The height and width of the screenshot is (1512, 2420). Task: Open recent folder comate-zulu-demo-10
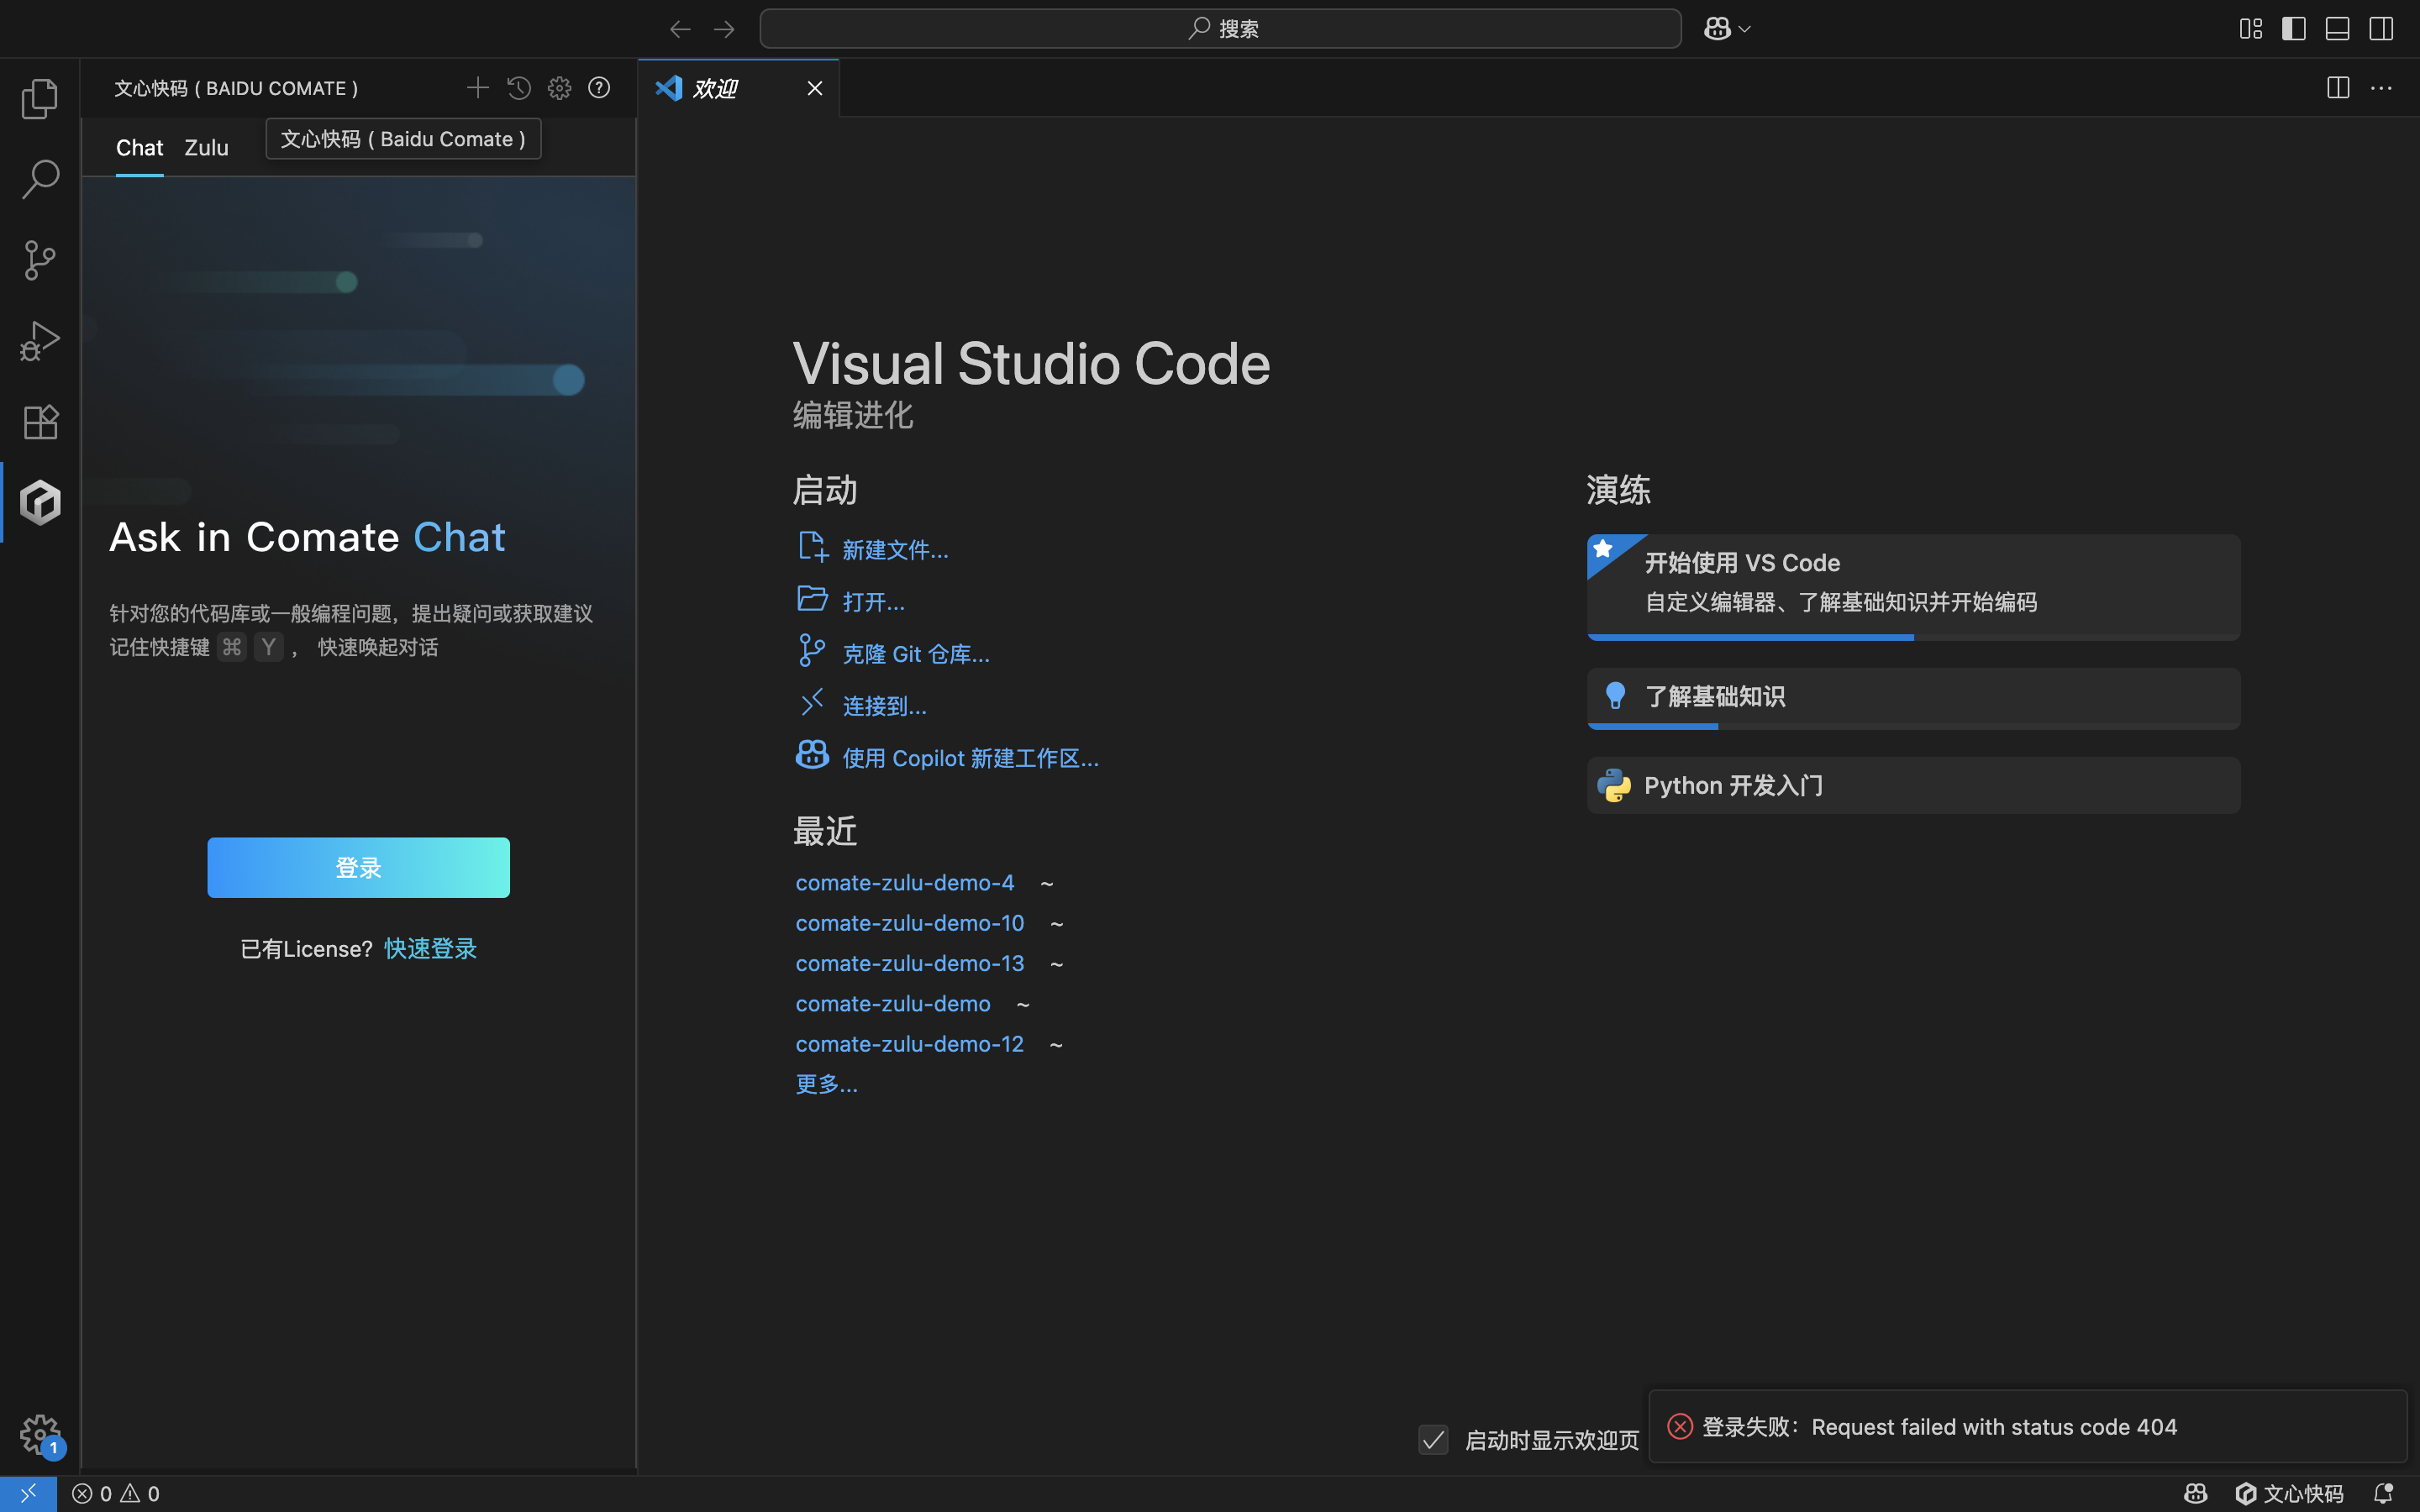909,922
